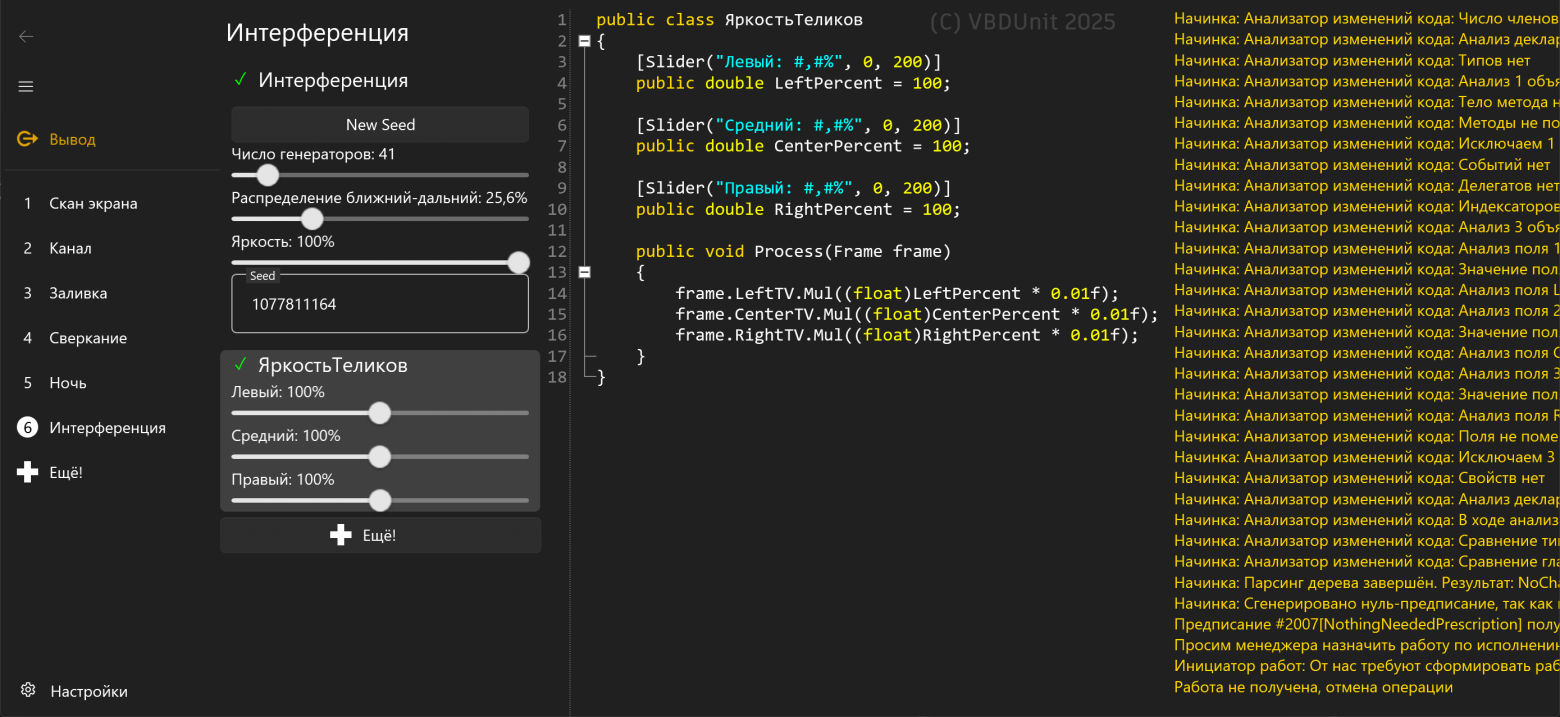This screenshot has height=717, width=1560.
Task: Click log line Просим менеджера назначить работу
Action: (x=1366, y=645)
